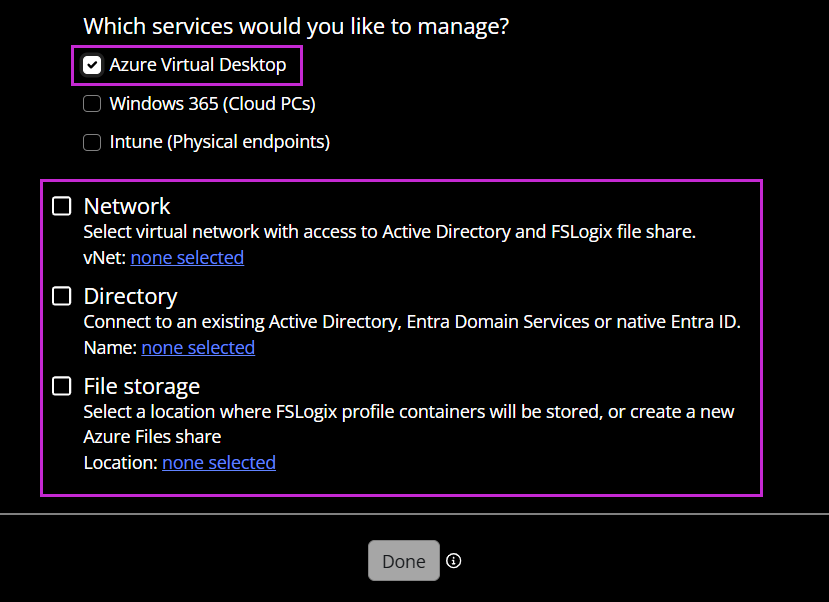Click the 'Which services would you like to manage?' heading
The width and height of the screenshot is (829, 602).
(x=296, y=26)
